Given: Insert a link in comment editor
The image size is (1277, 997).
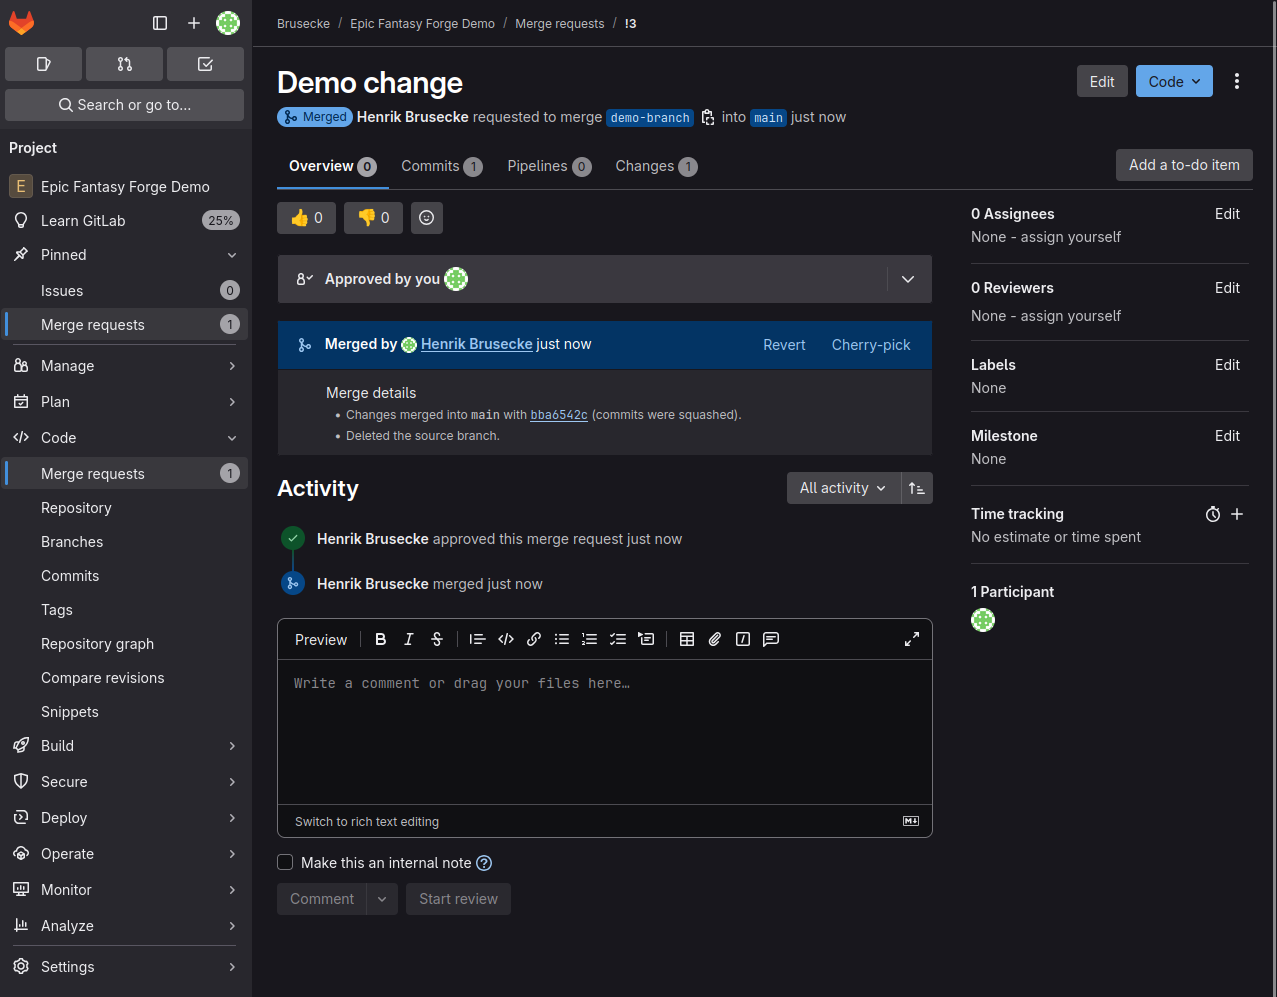Looking at the screenshot, I should [x=534, y=639].
